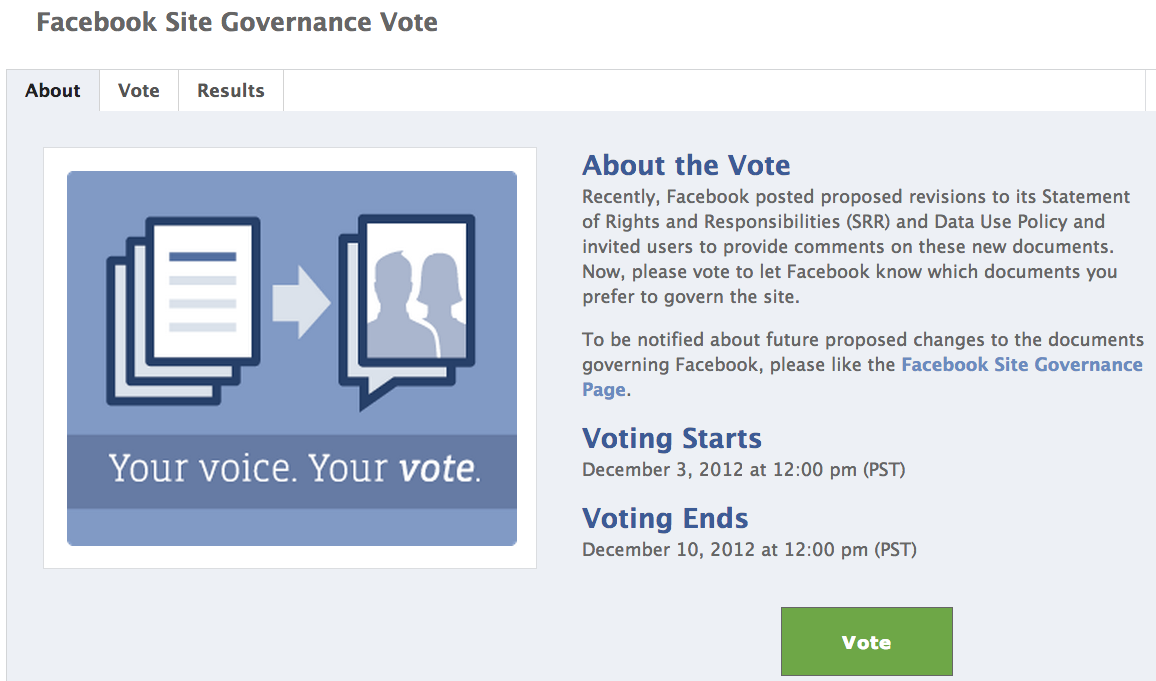The image size is (1156, 681).
Task: Click the "Voting Starts" heading
Action: [672, 438]
